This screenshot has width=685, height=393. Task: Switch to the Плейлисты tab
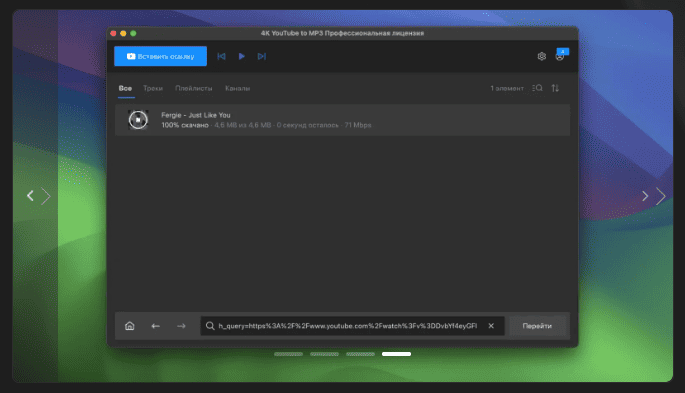click(194, 88)
